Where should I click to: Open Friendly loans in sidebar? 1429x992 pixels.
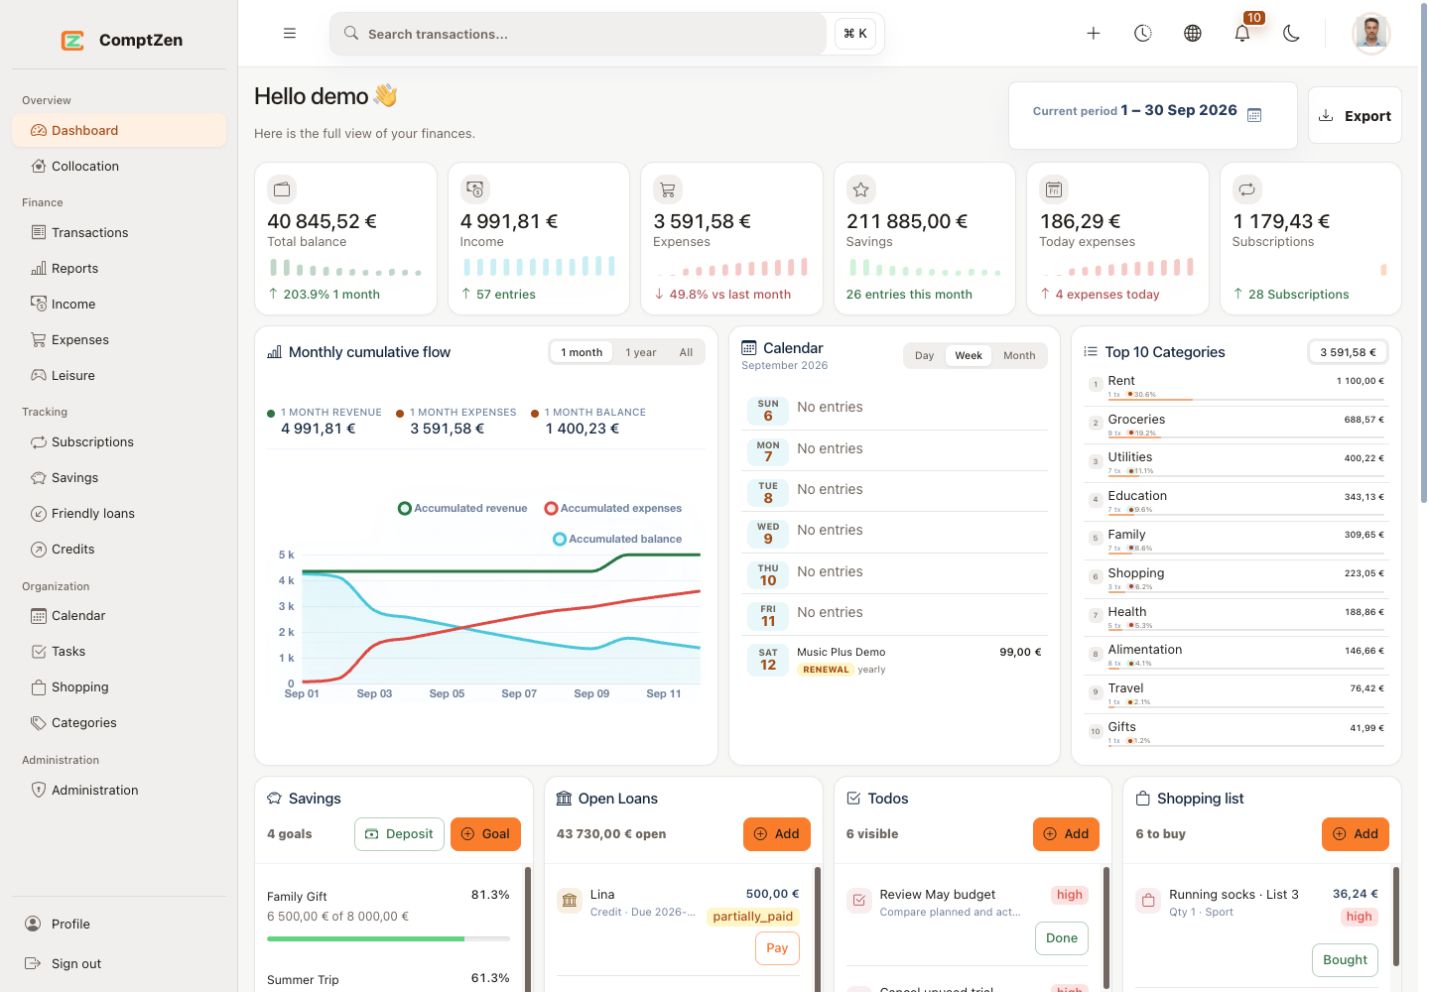(119, 513)
